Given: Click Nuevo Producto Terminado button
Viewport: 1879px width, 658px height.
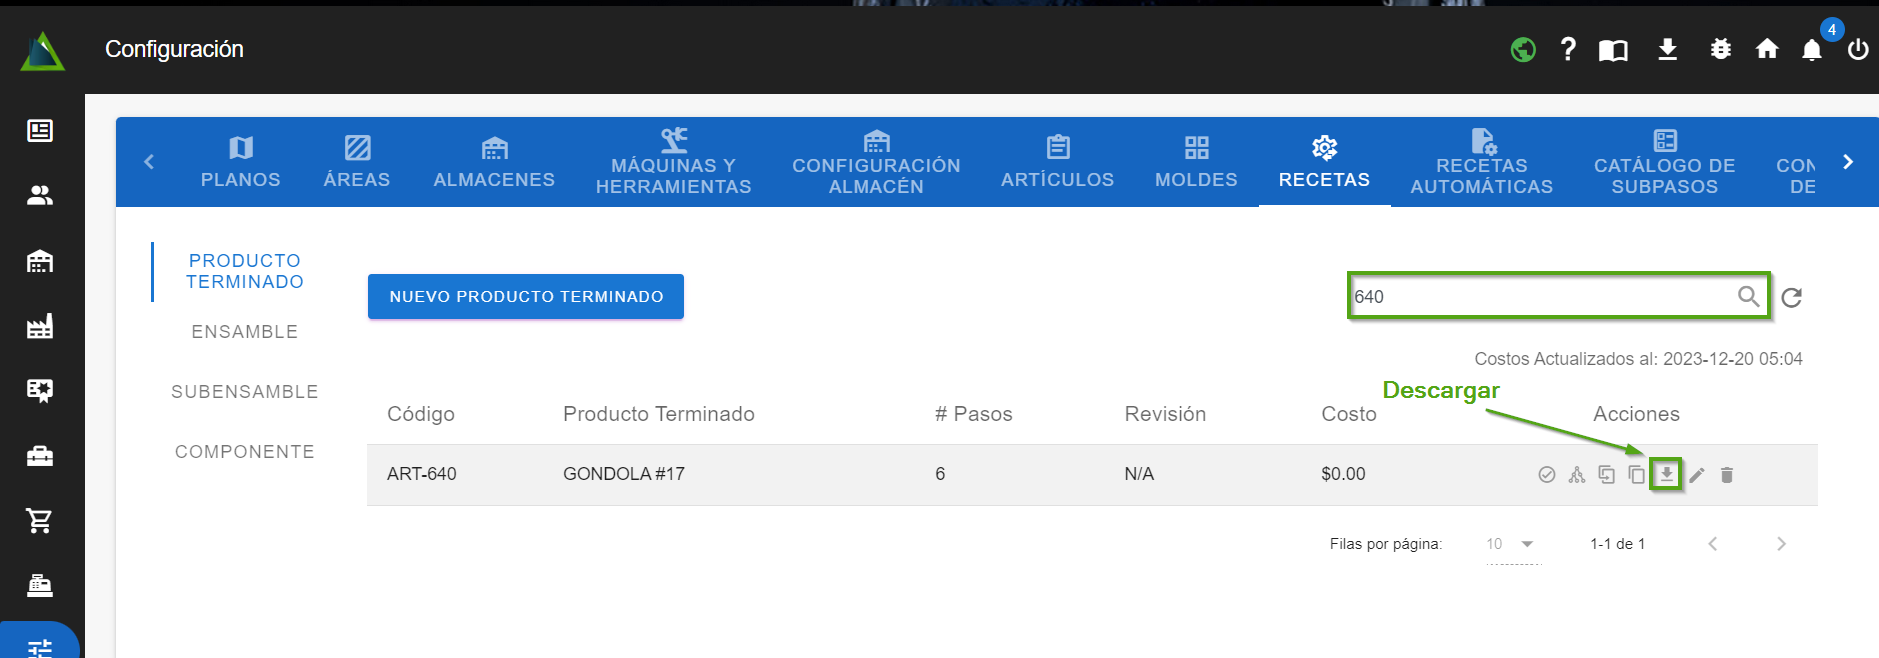Looking at the screenshot, I should (x=526, y=297).
